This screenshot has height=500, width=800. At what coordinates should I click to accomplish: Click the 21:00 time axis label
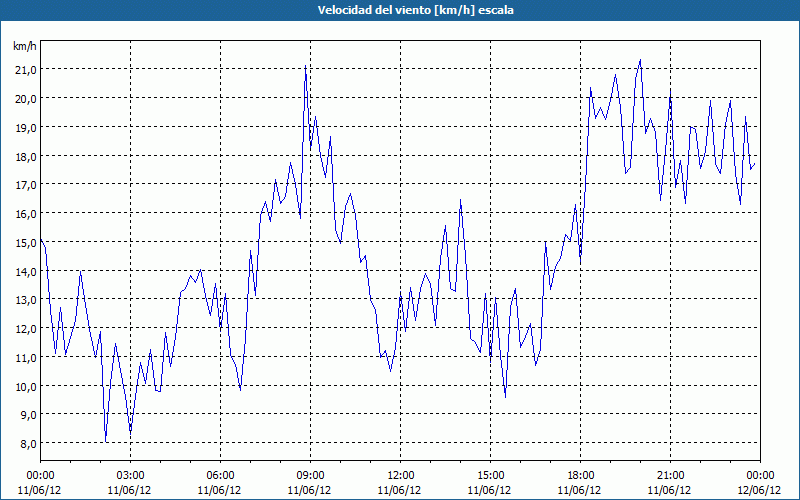pyautogui.click(x=670, y=476)
